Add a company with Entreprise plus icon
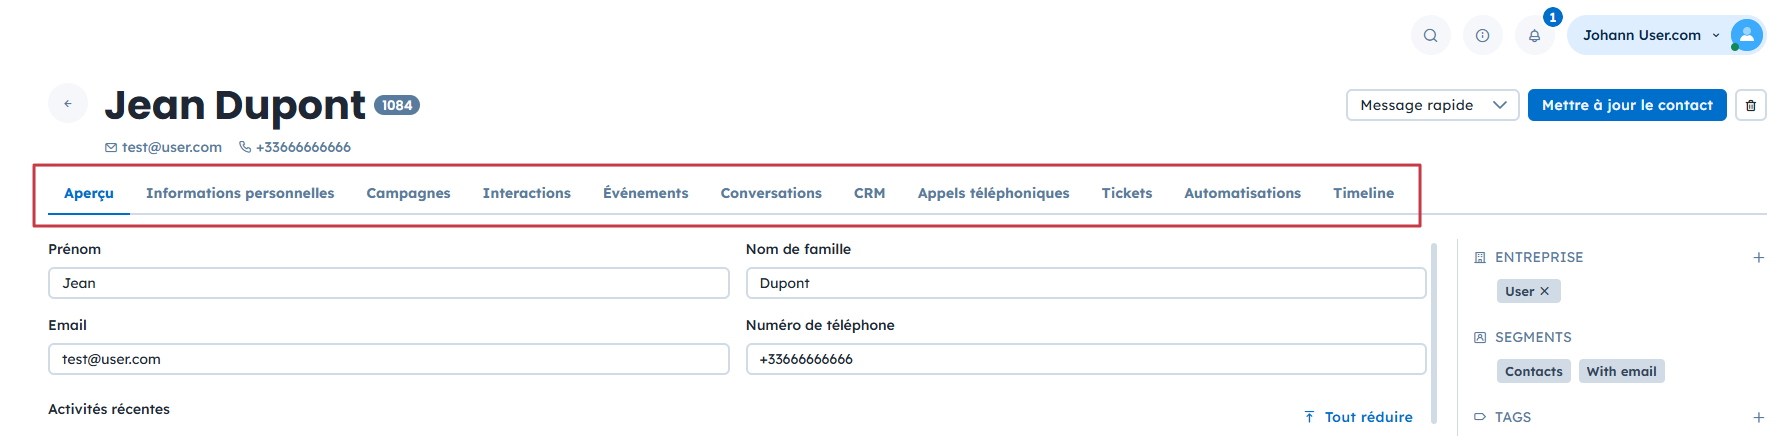Screen dimensions: 1789x436 [x=1758, y=258]
